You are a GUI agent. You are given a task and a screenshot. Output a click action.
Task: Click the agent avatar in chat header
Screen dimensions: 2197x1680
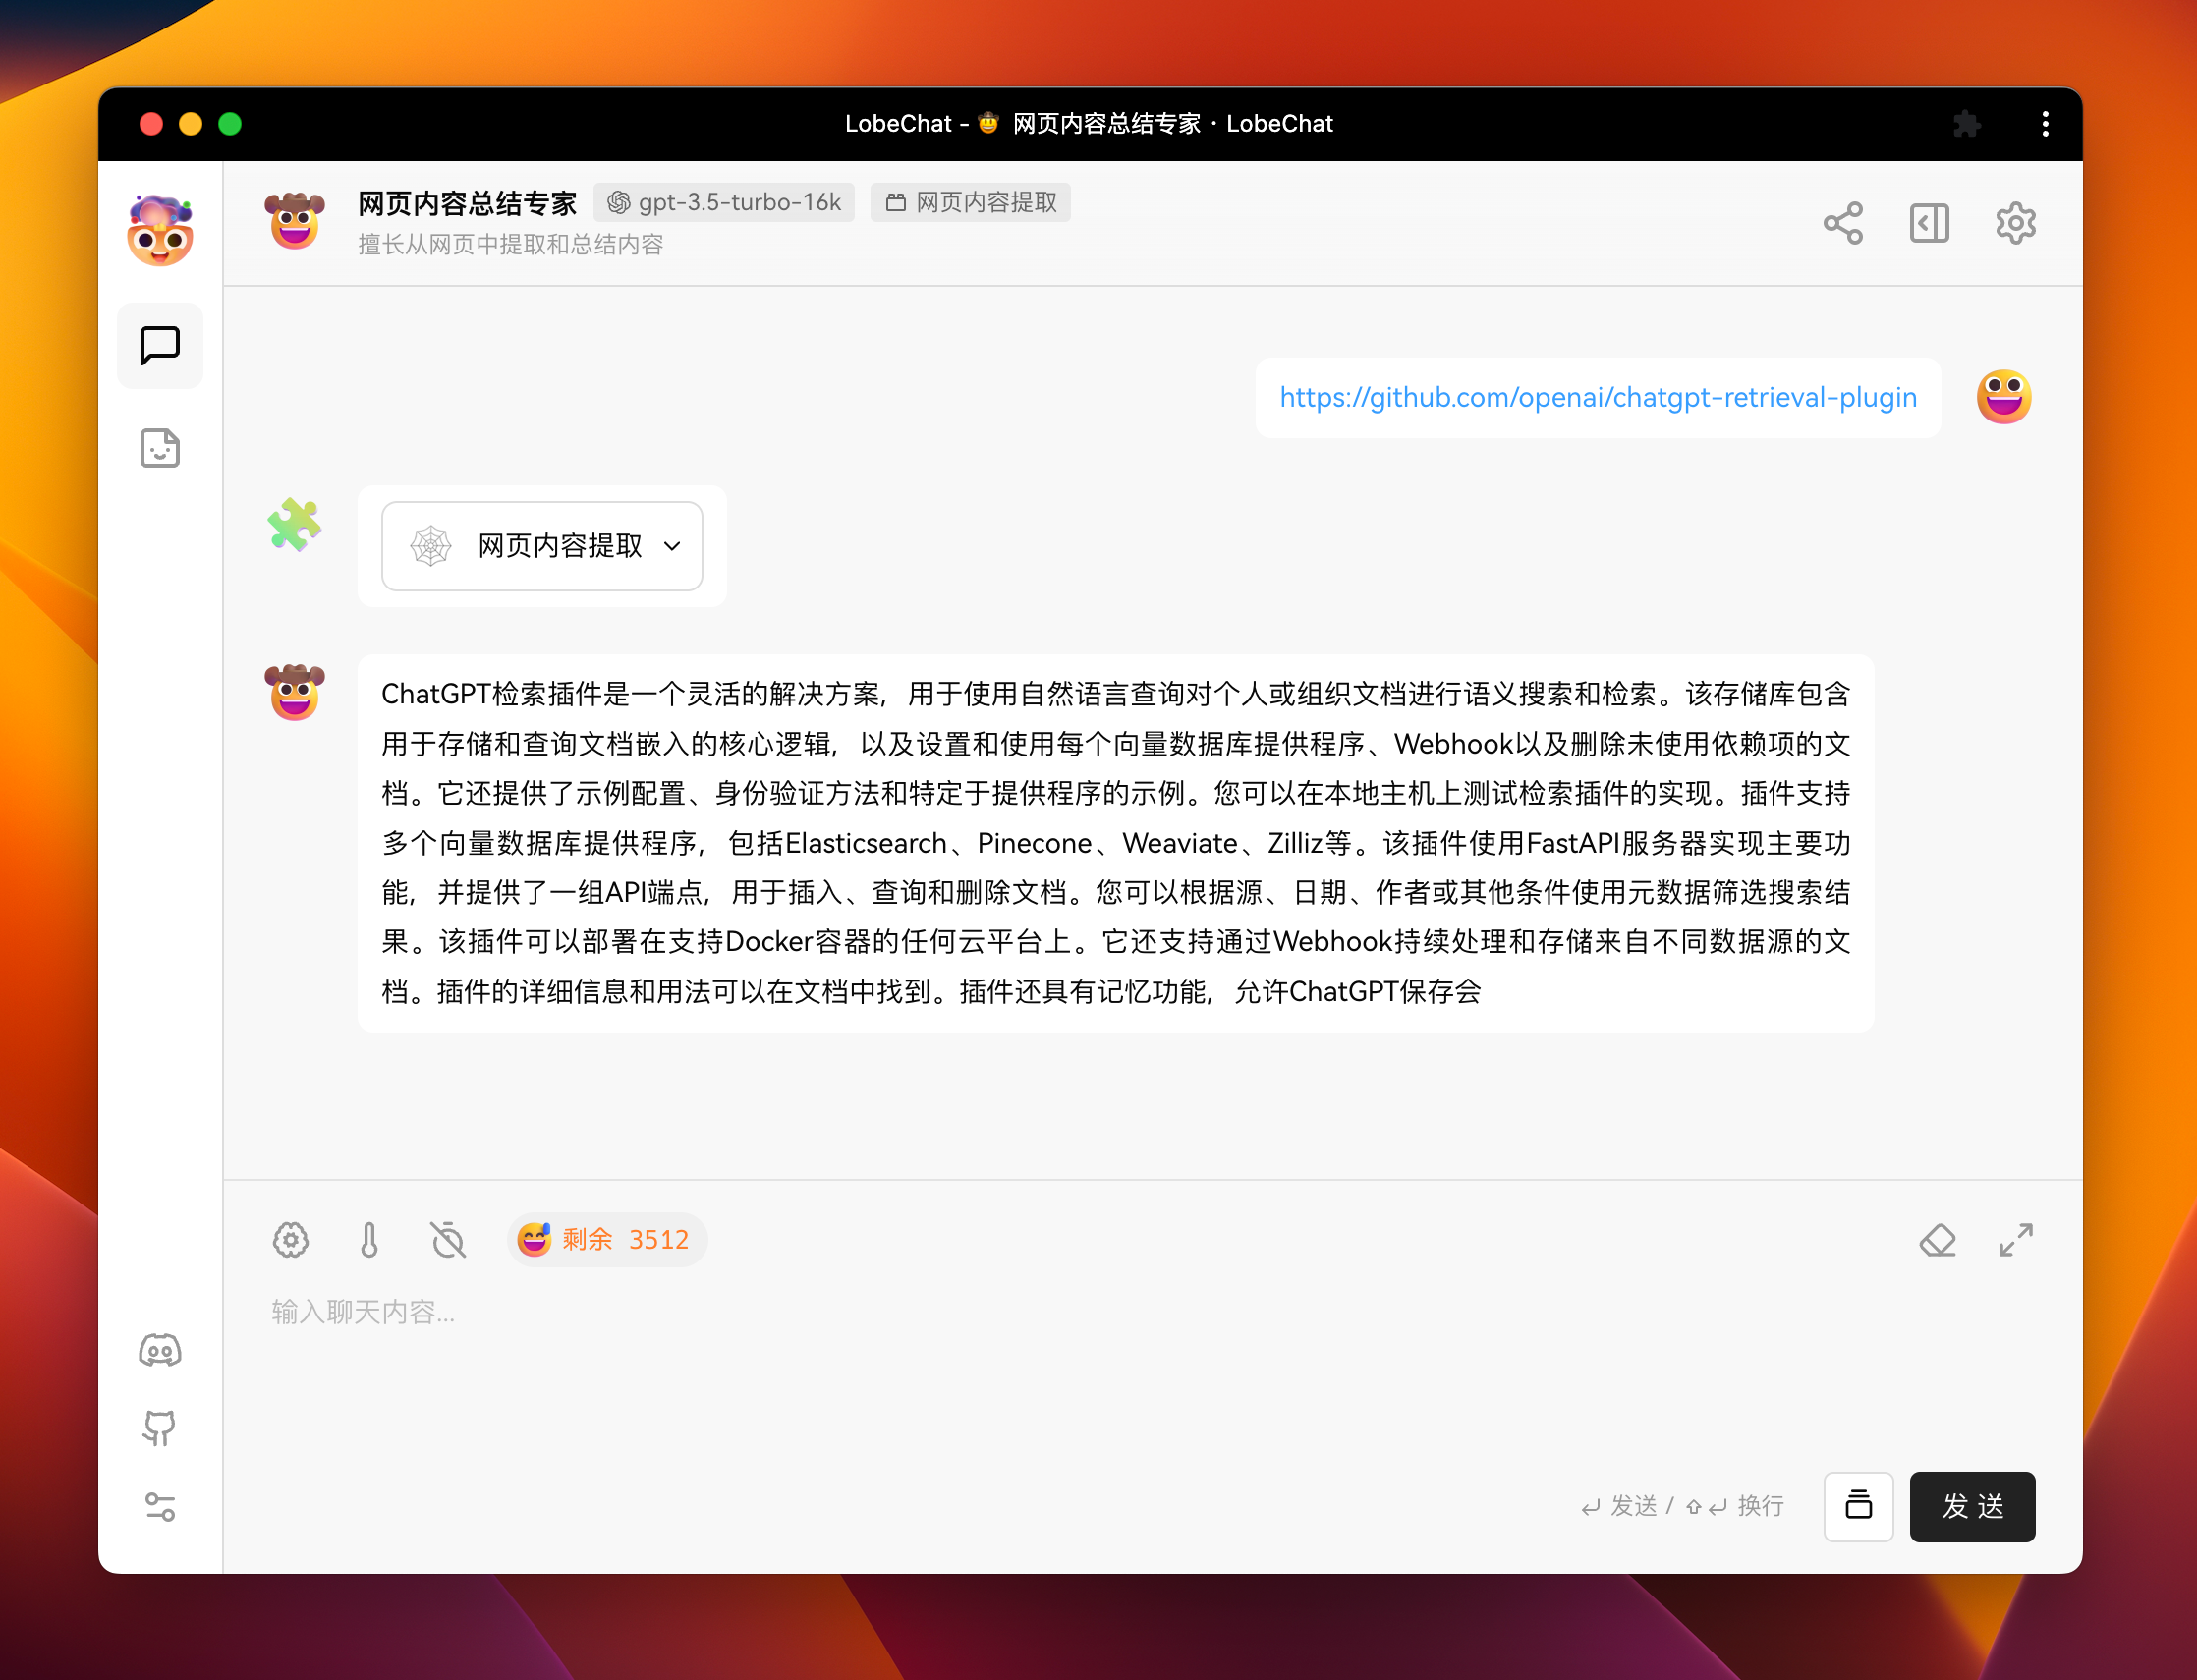[x=295, y=221]
